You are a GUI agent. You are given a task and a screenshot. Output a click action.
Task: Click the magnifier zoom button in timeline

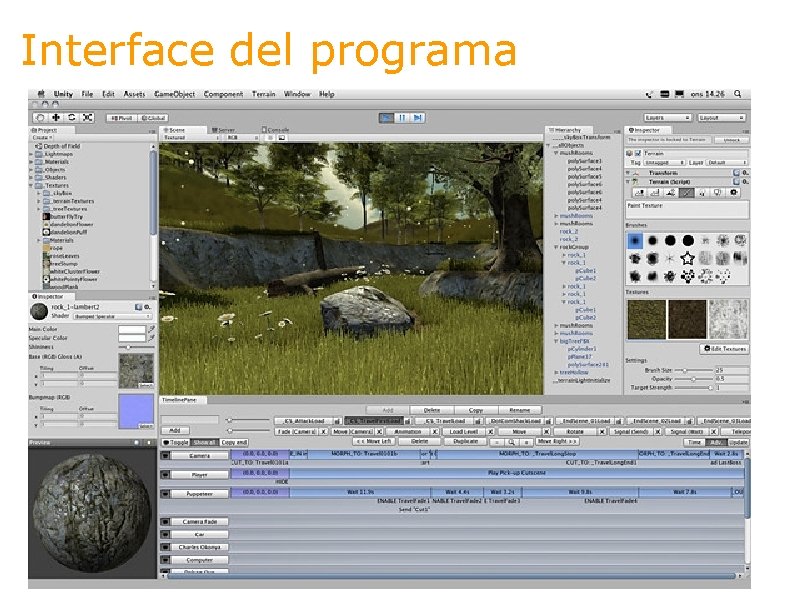click(x=512, y=442)
